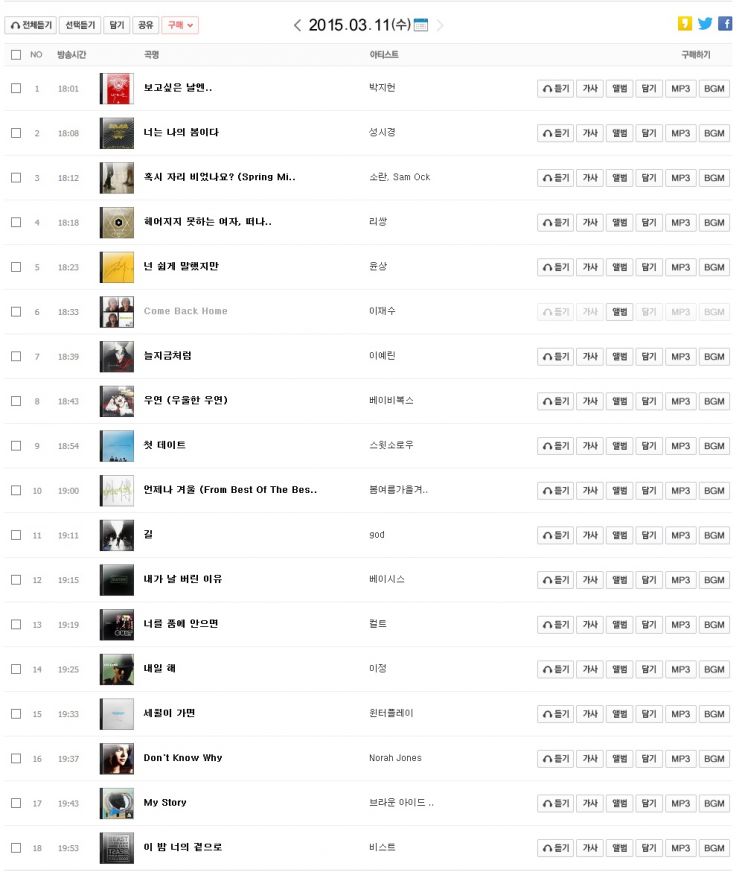The width and height of the screenshot is (742, 872).
Task: View lyrics (가사) for 첫 데이트
Action: tap(590, 446)
